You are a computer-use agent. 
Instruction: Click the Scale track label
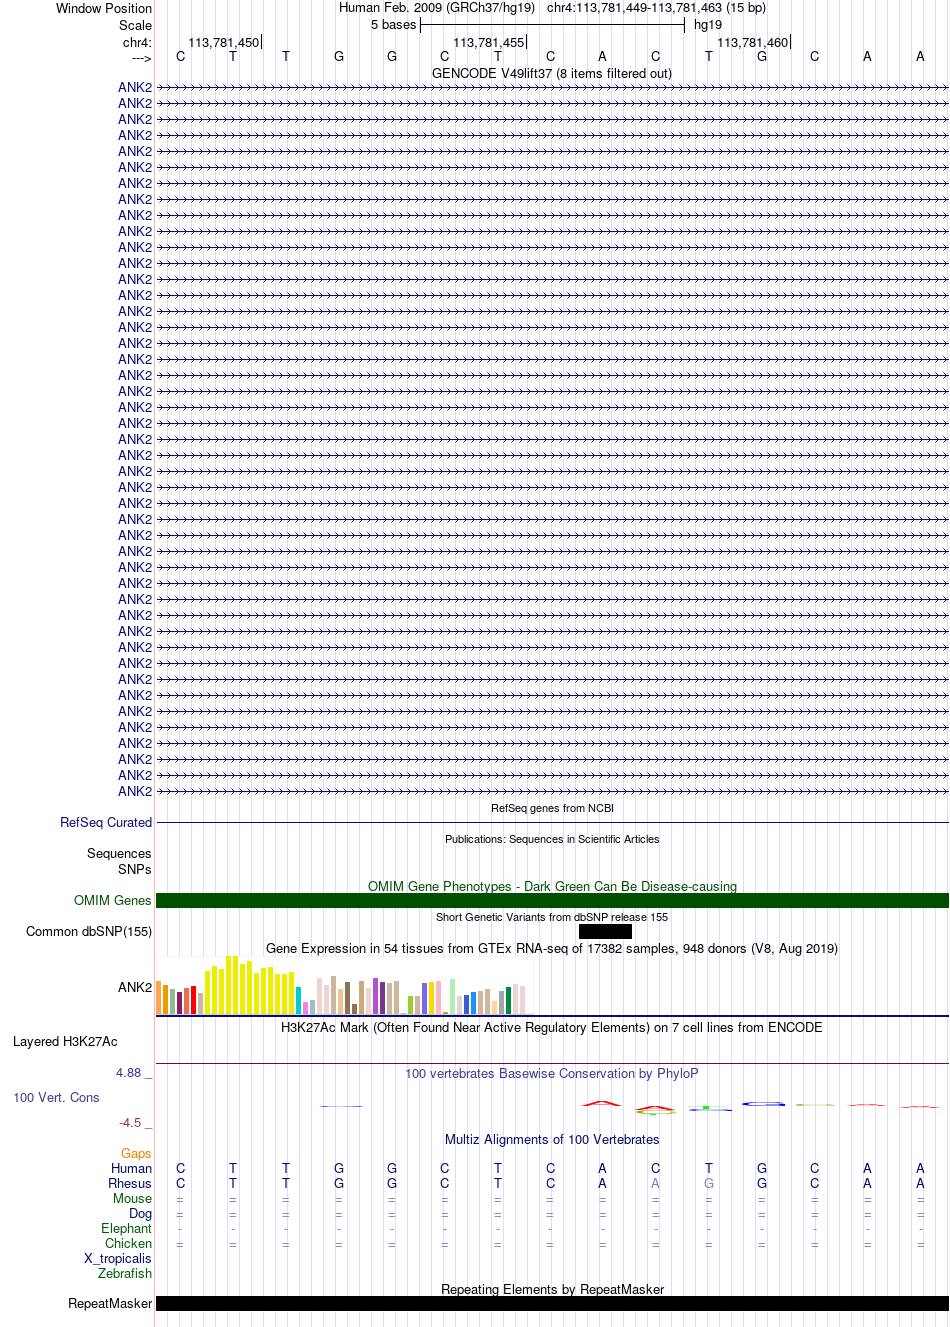[136, 25]
